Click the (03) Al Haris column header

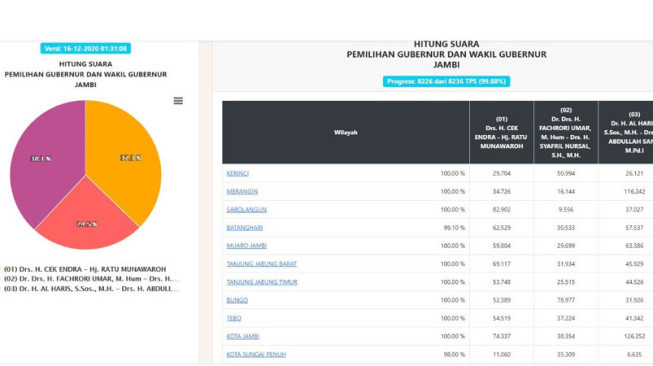[x=626, y=132]
